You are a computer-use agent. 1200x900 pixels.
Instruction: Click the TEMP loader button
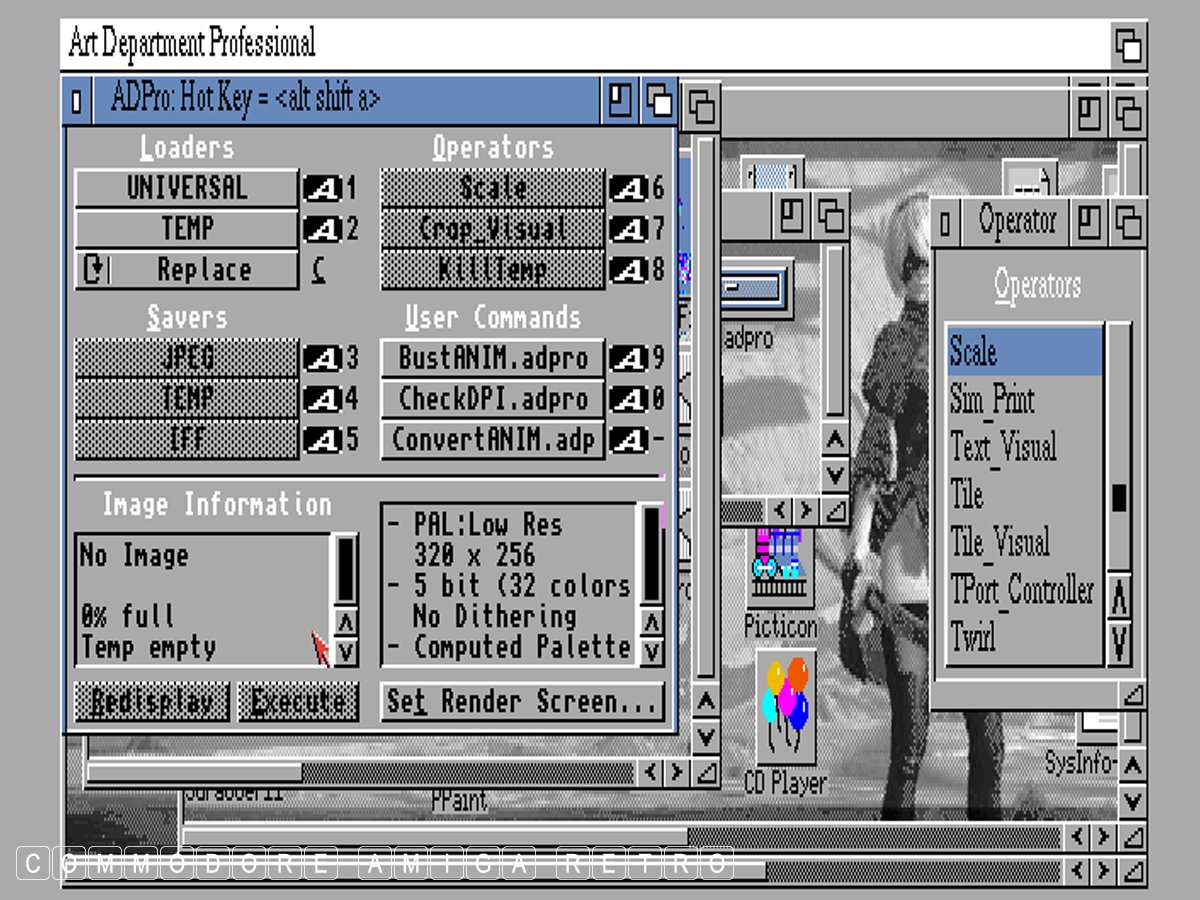point(186,229)
